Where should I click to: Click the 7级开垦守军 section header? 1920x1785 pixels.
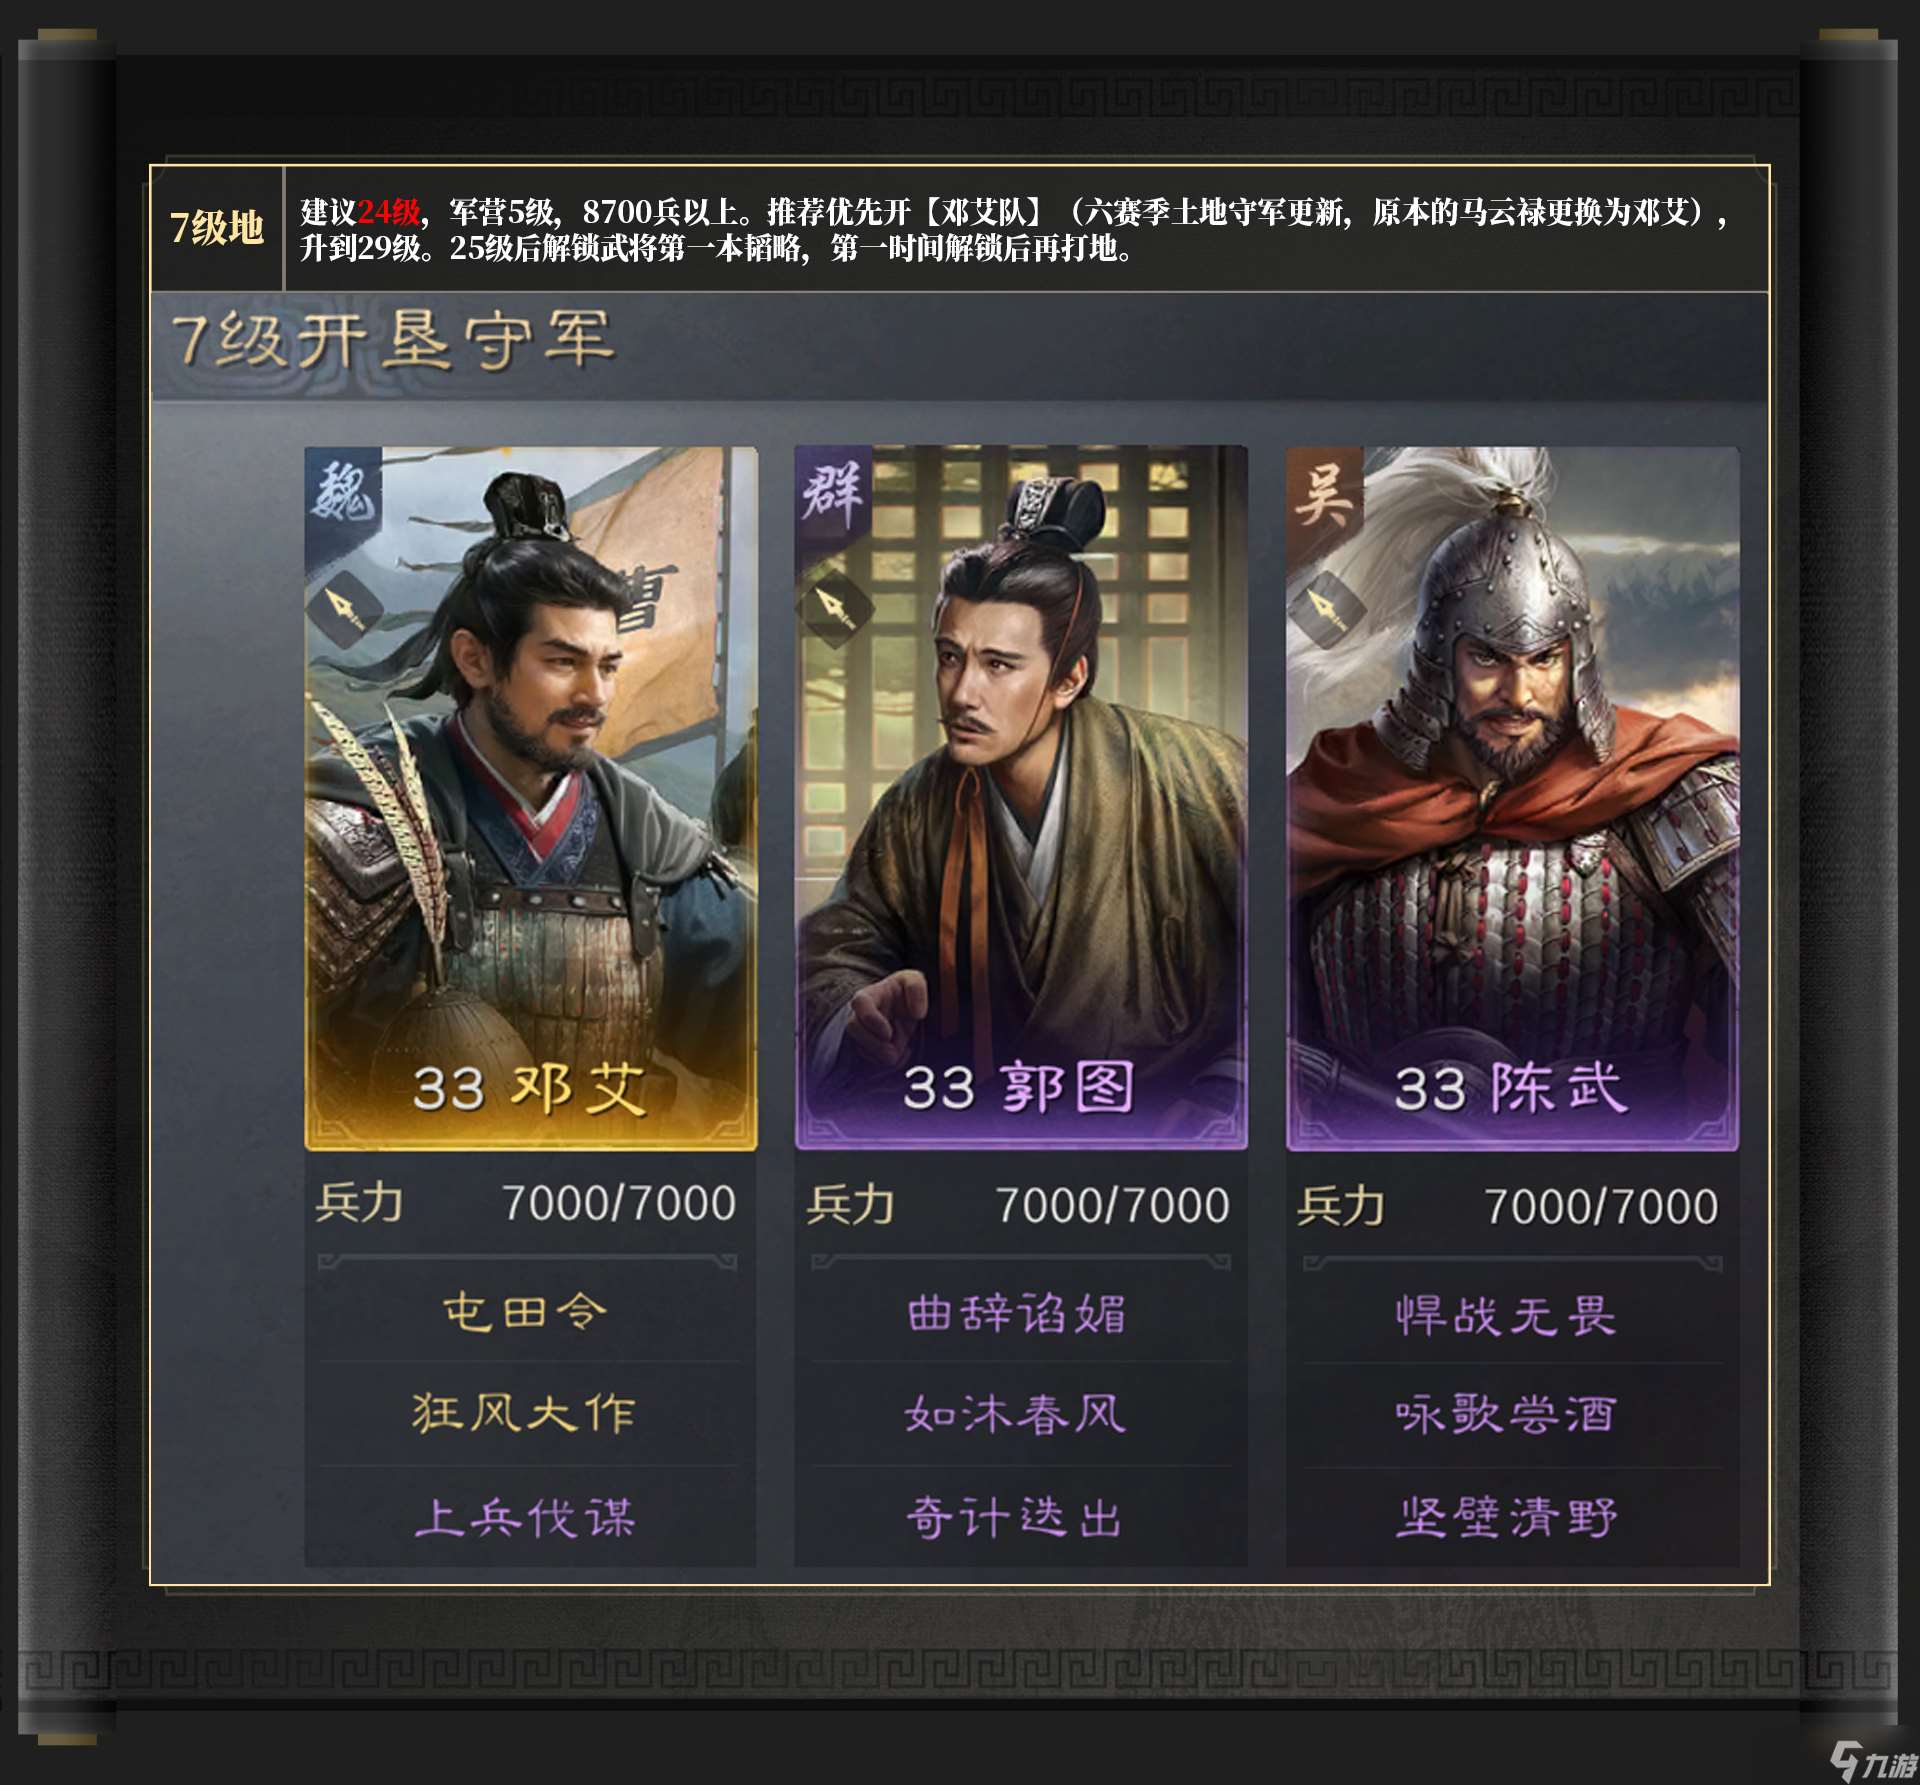(x=391, y=340)
